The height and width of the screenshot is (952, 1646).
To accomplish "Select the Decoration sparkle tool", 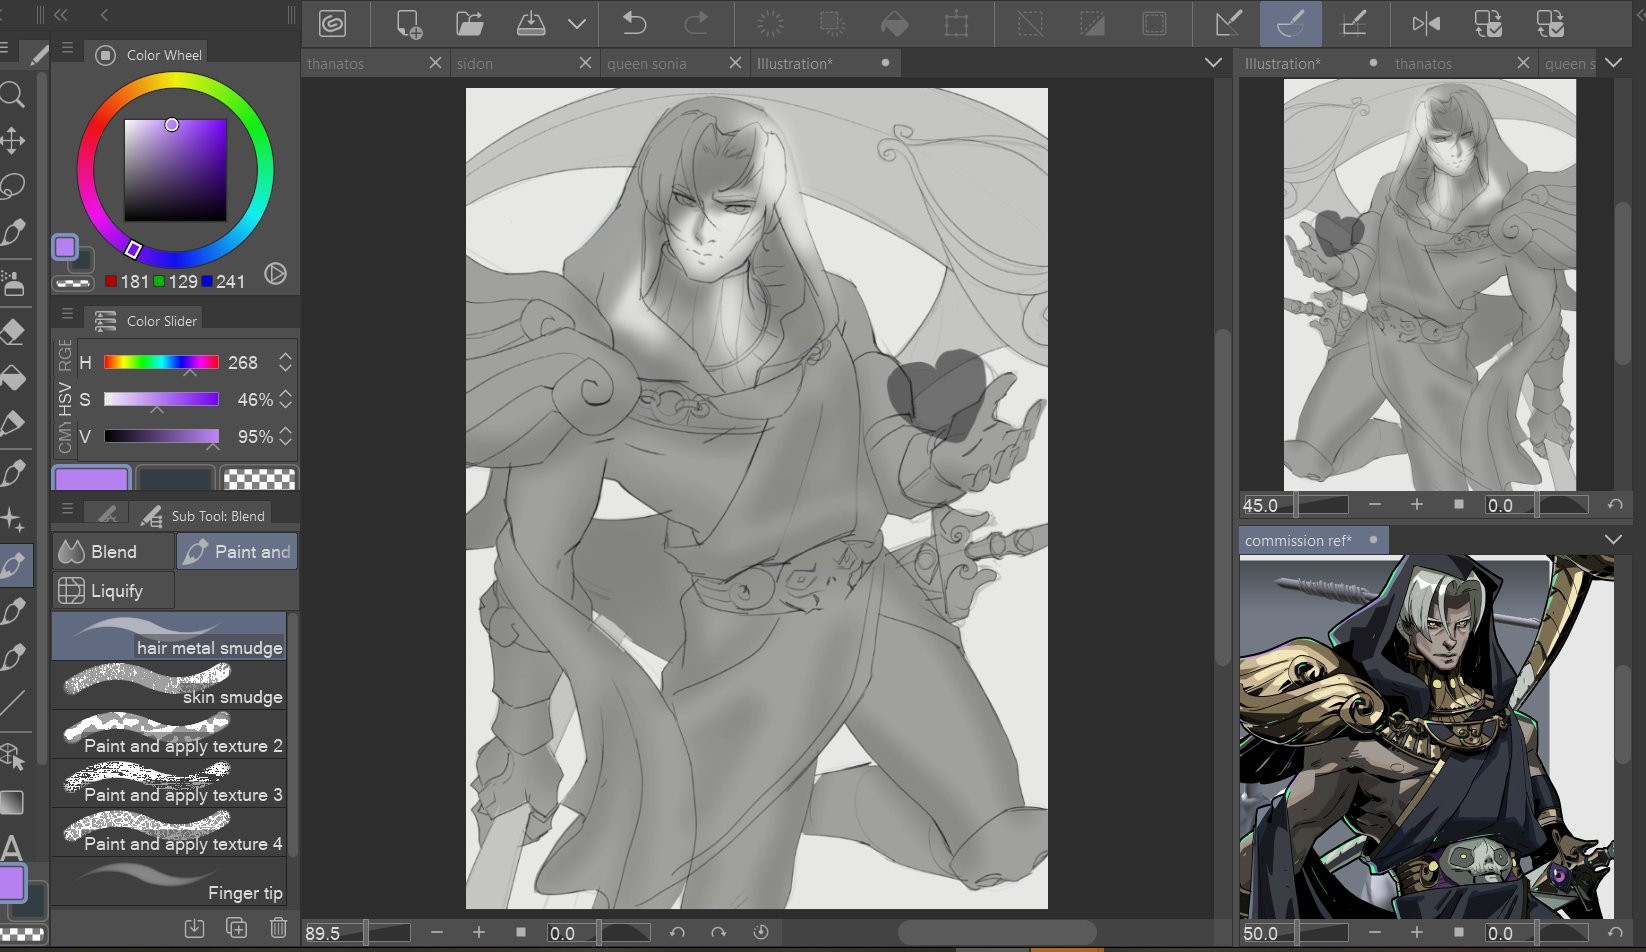I will click(12, 519).
